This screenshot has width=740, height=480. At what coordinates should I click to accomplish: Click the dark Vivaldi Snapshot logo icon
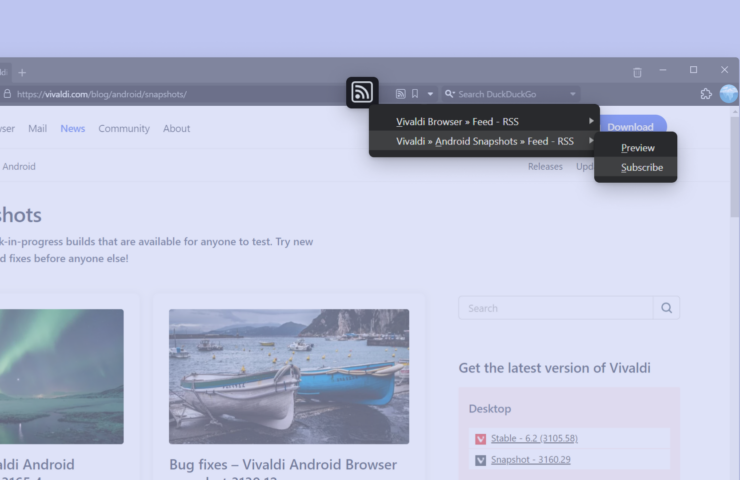[480, 460]
